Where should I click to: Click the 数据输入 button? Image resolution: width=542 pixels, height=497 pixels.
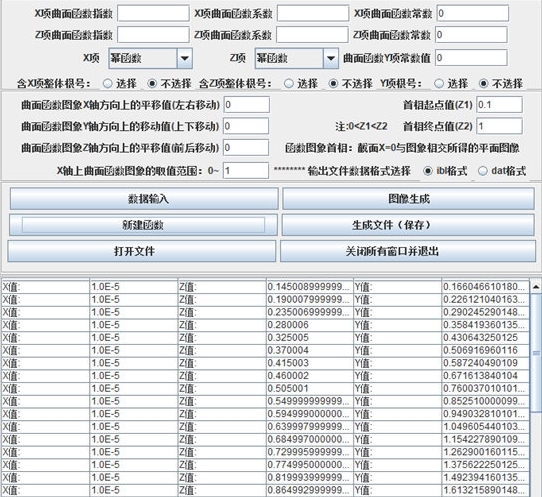pyautogui.click(x=144, y=199)
